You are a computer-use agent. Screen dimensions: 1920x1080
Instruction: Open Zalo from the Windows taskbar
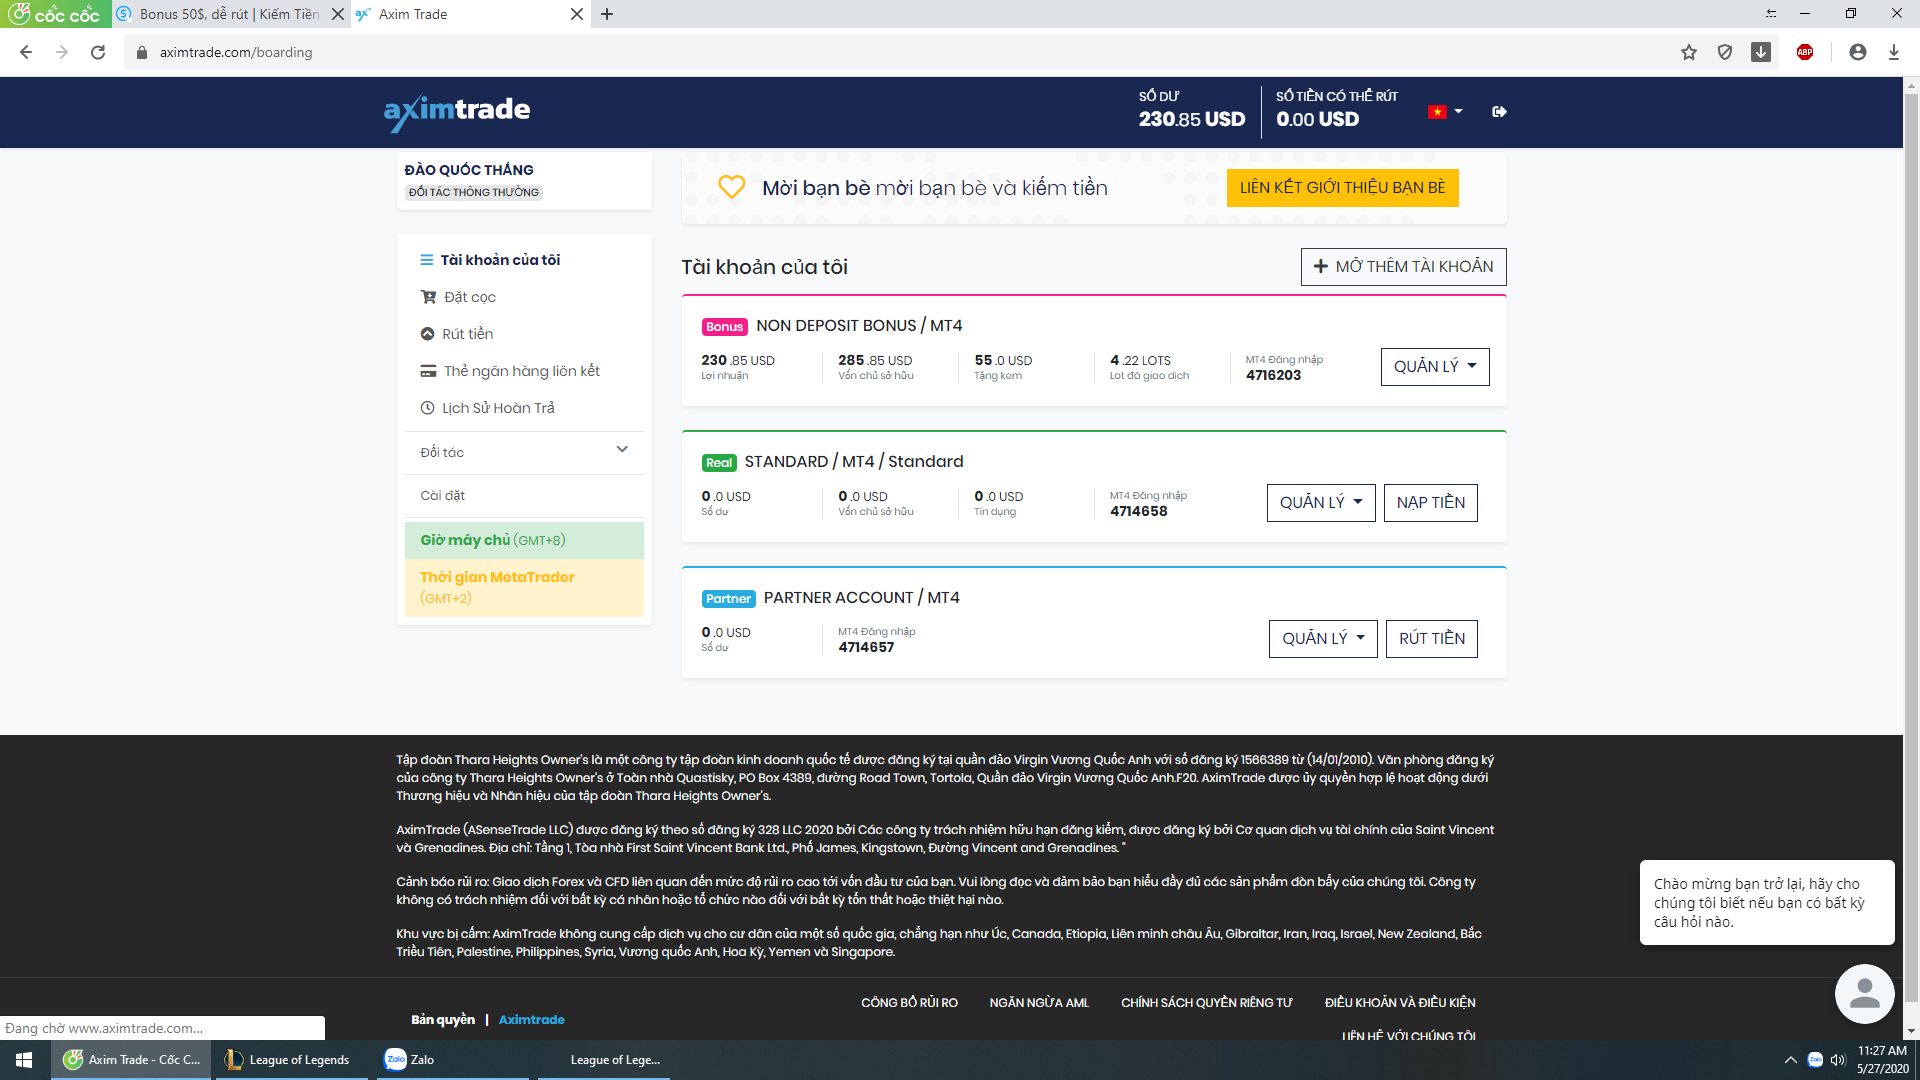pyautogui.click(x=410, y=1060)
